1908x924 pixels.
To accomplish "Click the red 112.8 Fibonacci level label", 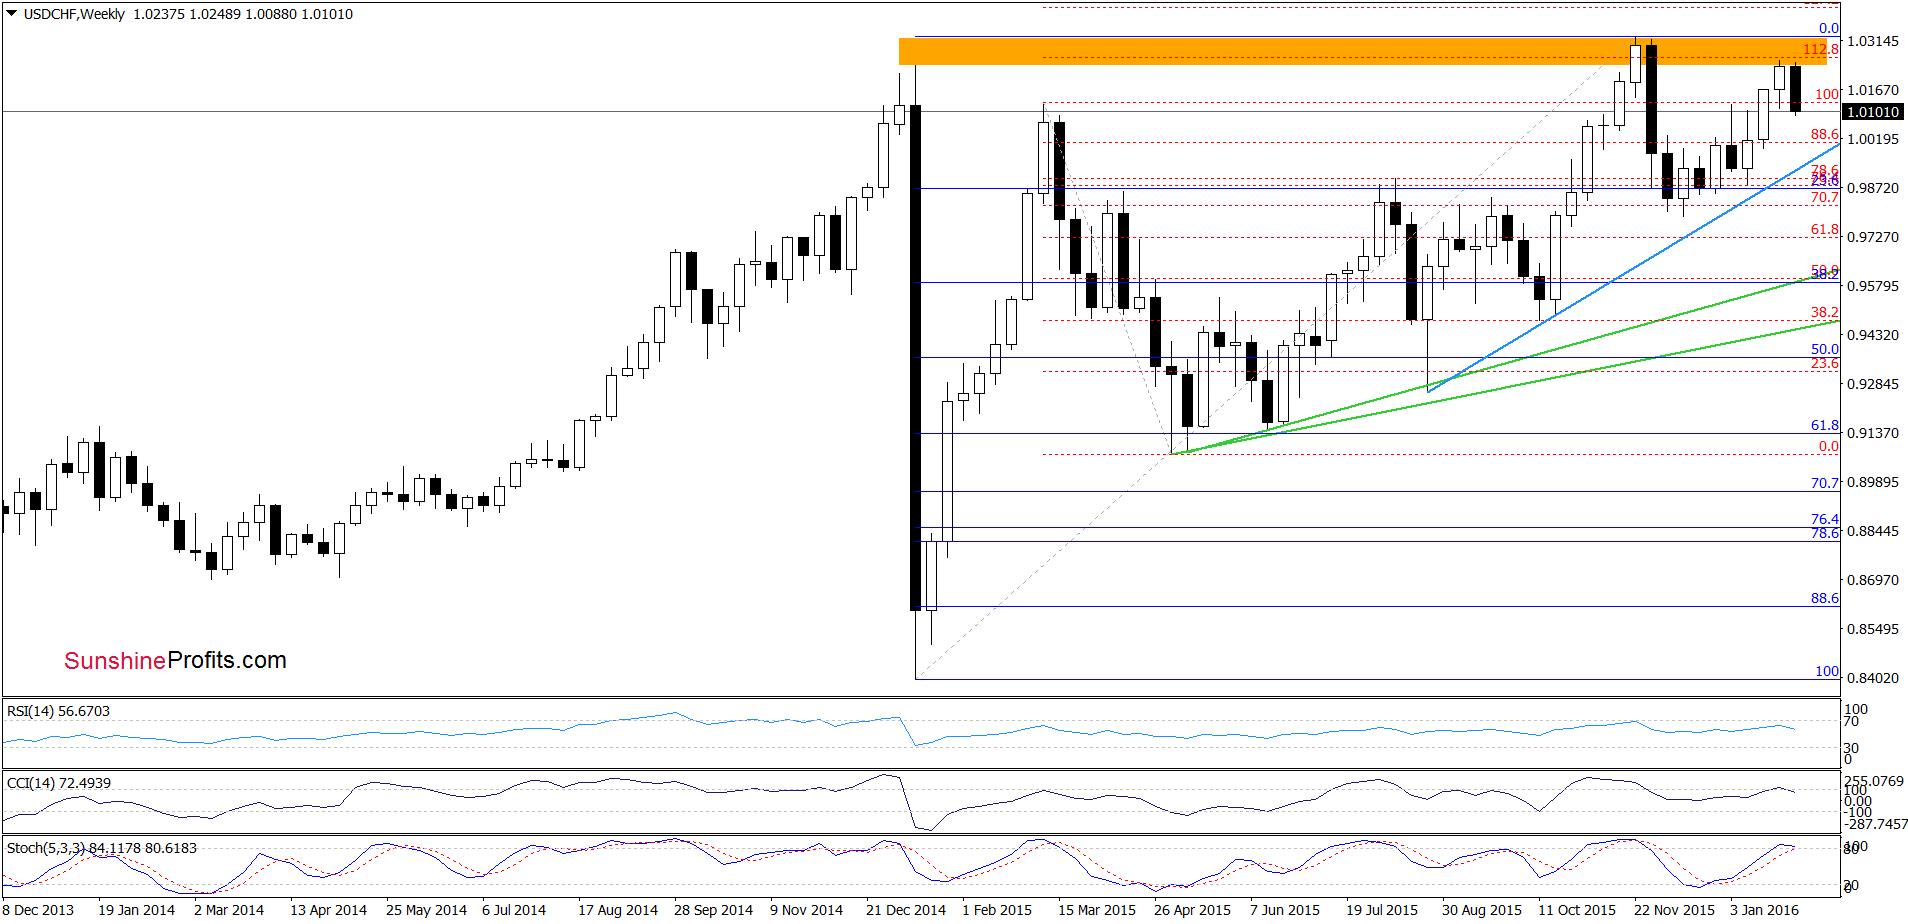I will tap(1821, 49).
